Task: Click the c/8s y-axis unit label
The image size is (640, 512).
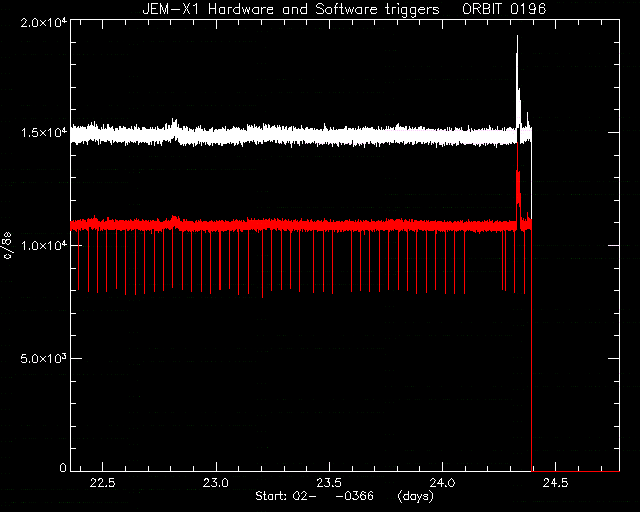Action: [7, 246]
